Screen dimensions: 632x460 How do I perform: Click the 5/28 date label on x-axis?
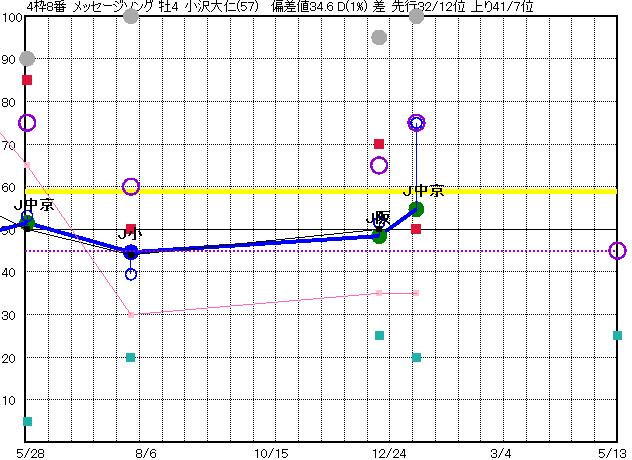31,452
